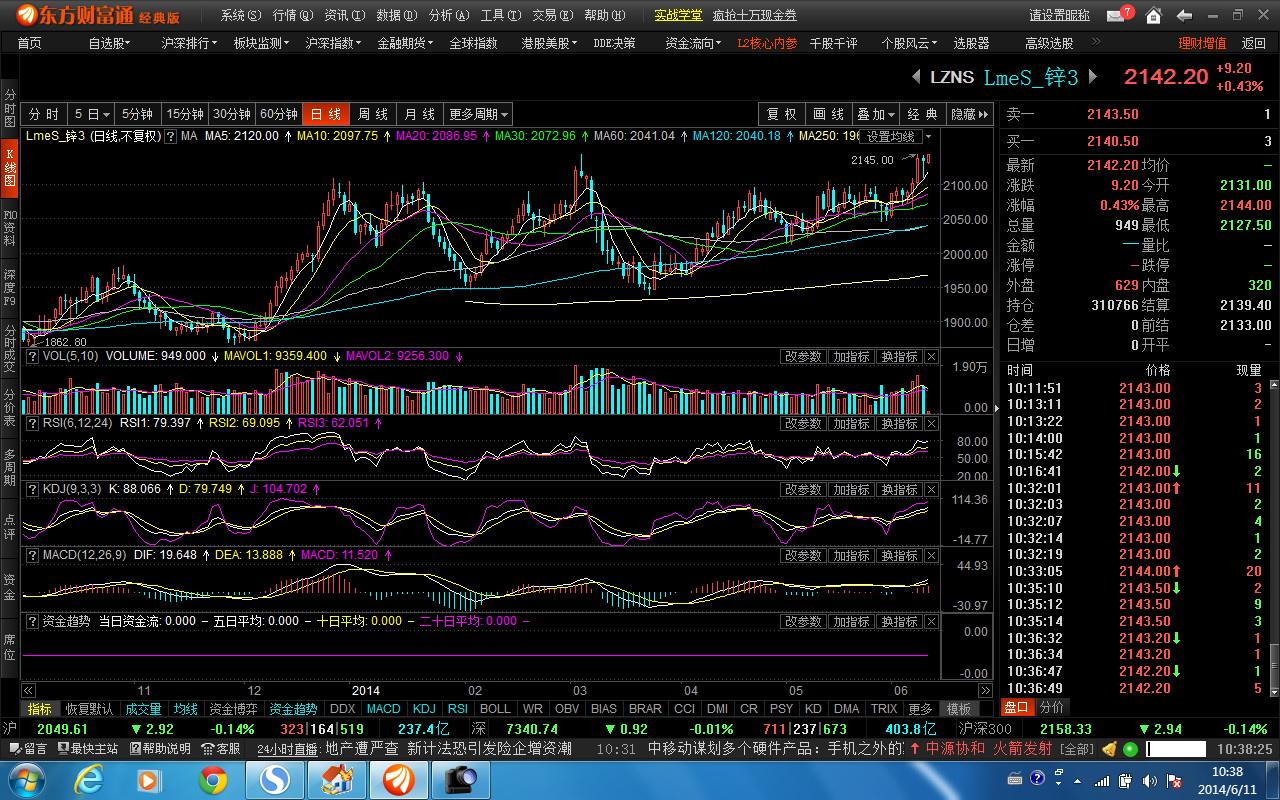Close the MACD indicator panel
Image resolution: width=1280 pixels, height=800 pixels.
tap(931, 556)
